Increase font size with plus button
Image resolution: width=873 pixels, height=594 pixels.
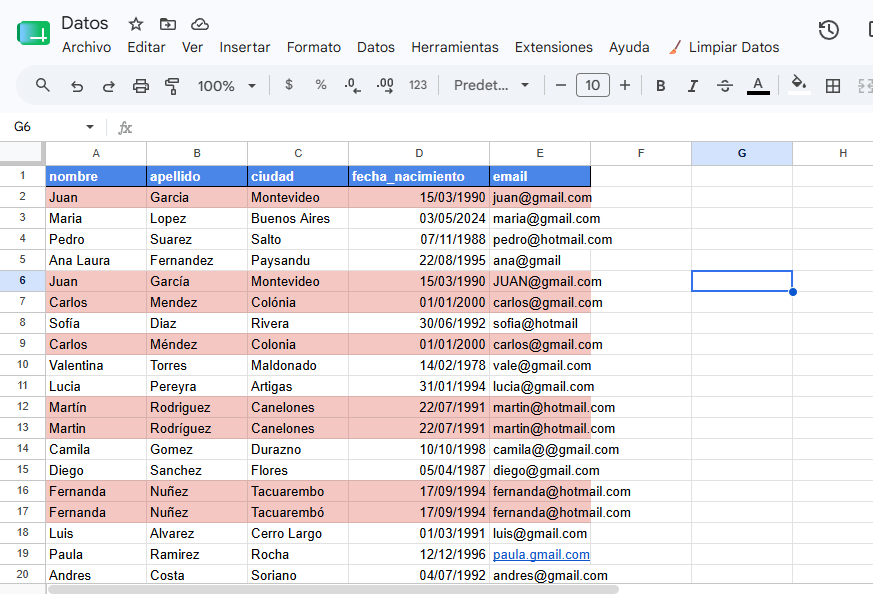625,85
